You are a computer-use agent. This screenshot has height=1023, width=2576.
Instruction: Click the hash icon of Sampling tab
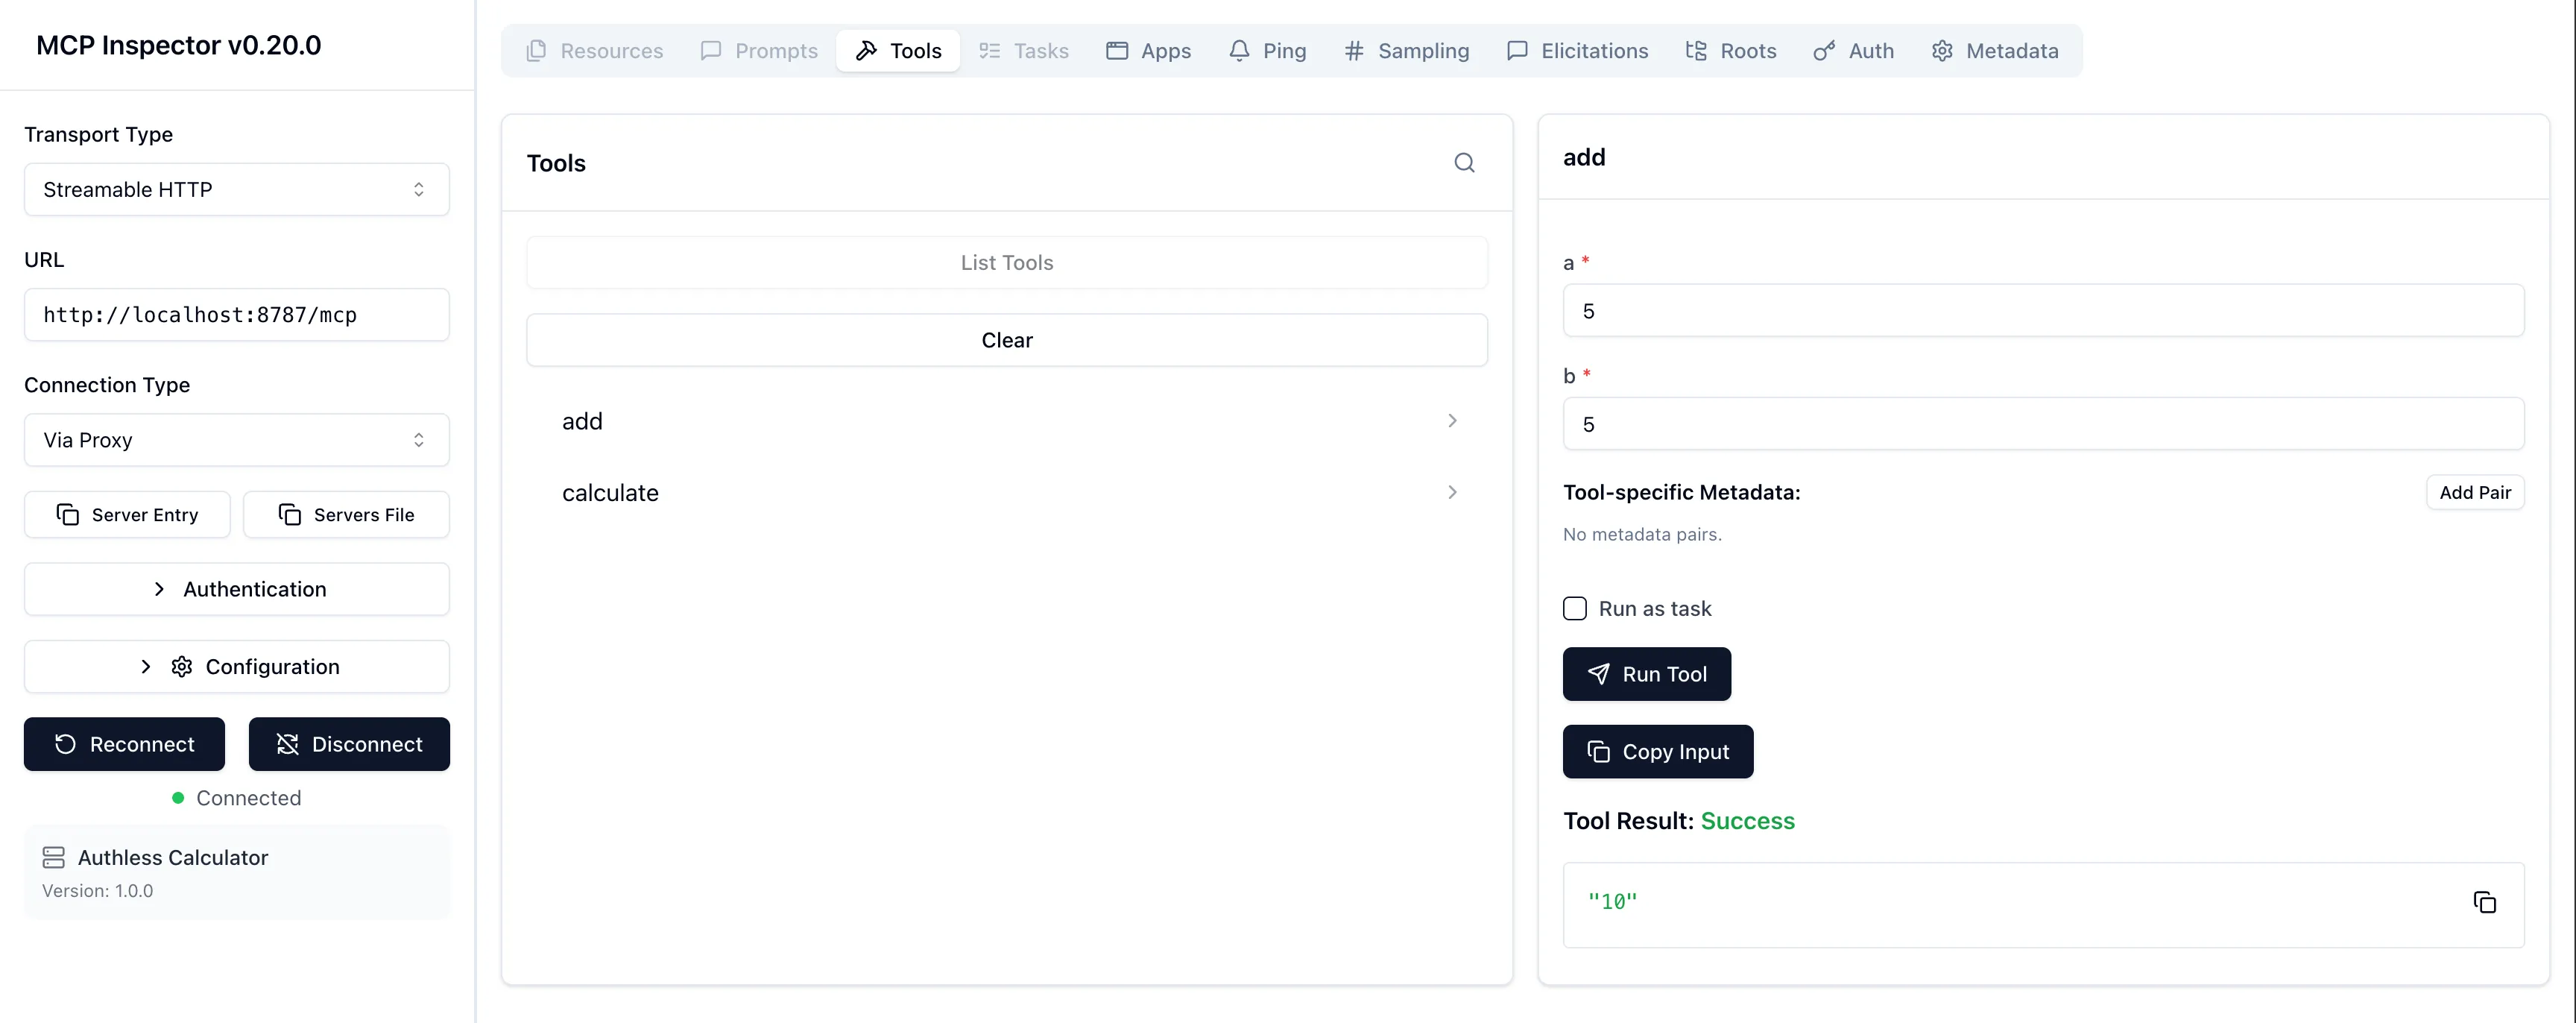point(1354,51)
